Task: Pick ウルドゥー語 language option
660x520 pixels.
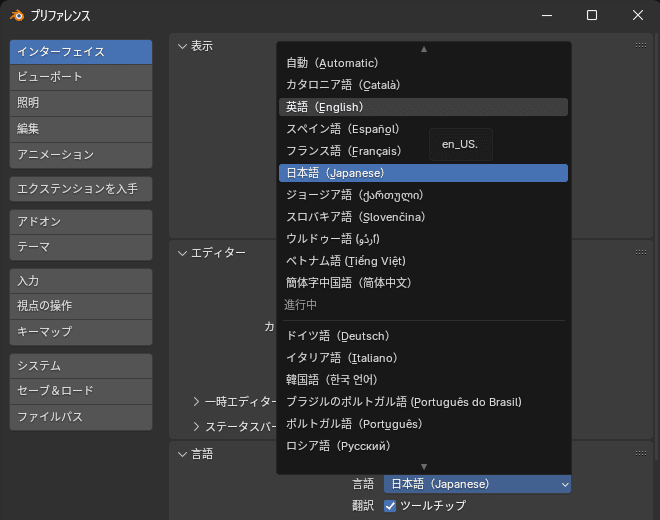Action: 423,239
